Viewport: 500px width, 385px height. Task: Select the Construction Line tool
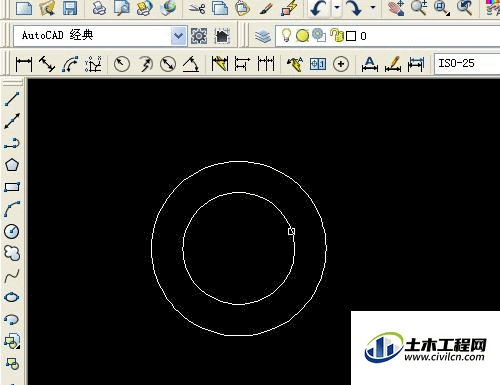point(12,121)
